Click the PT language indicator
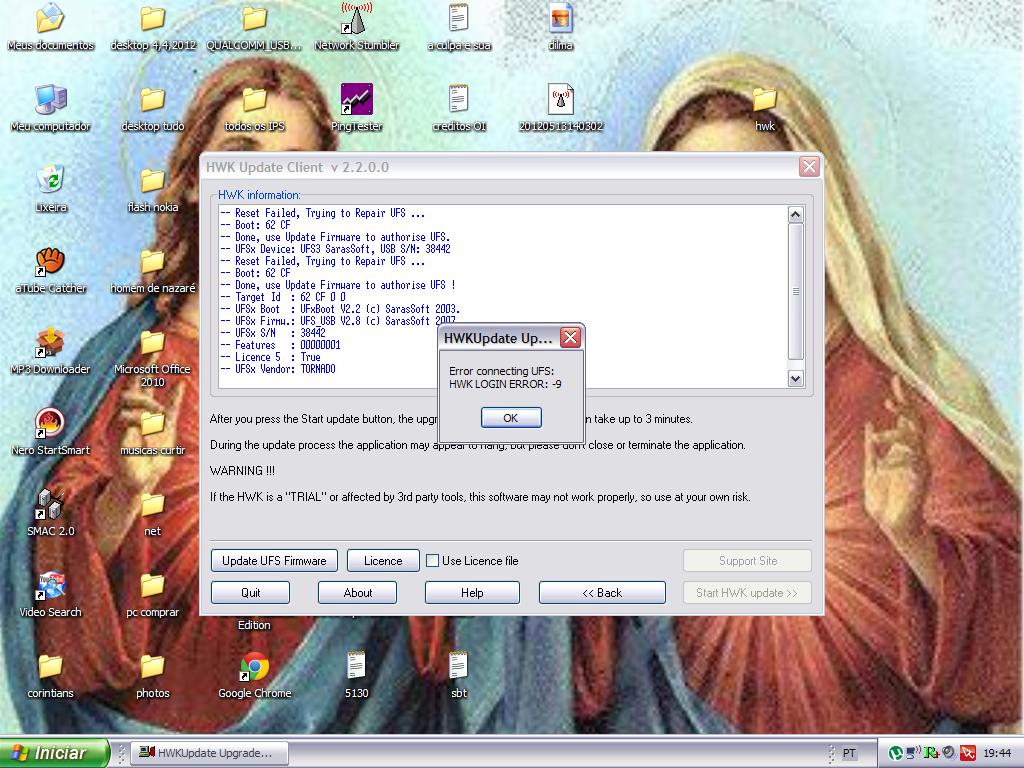 pos(848,753)
